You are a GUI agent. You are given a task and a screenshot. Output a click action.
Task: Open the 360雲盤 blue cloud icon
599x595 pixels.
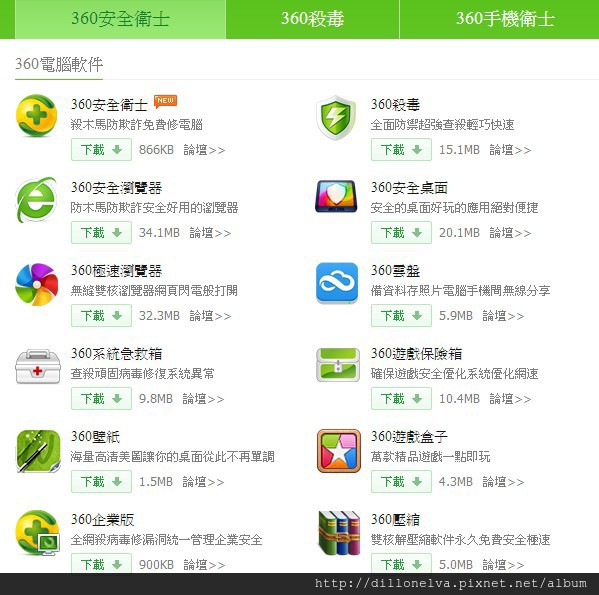(337, 283)
